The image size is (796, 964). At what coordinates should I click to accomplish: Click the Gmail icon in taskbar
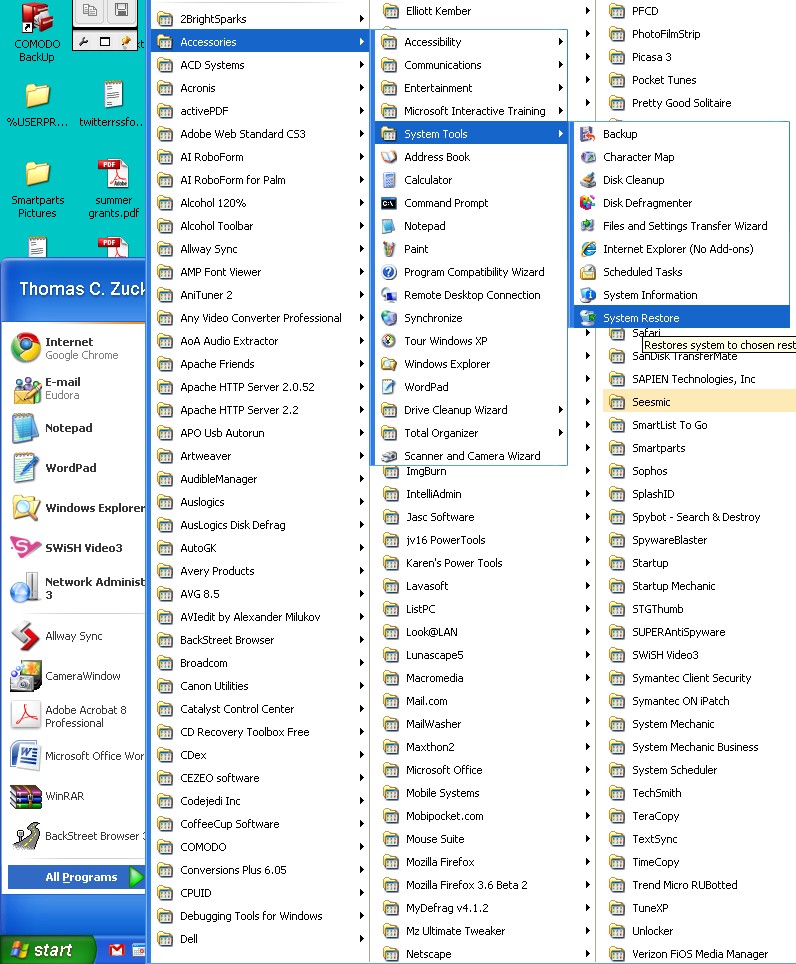pyautogui.click(x=116, y=950)
